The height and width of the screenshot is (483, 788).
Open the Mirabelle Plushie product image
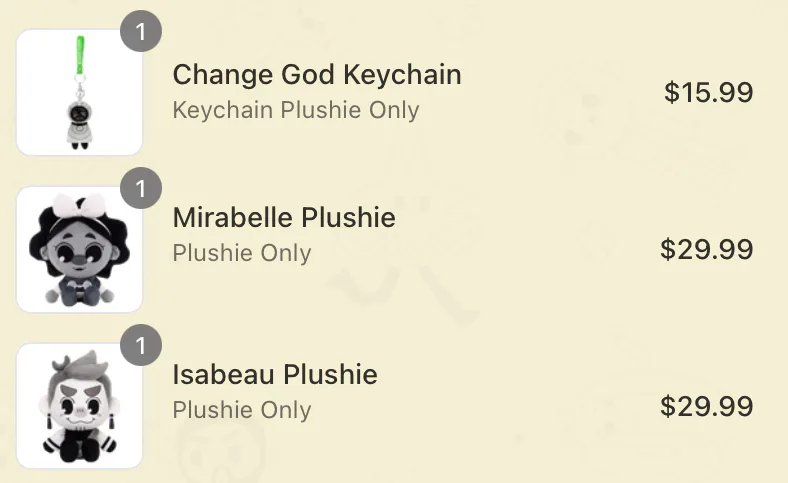[x=79, y=249]
